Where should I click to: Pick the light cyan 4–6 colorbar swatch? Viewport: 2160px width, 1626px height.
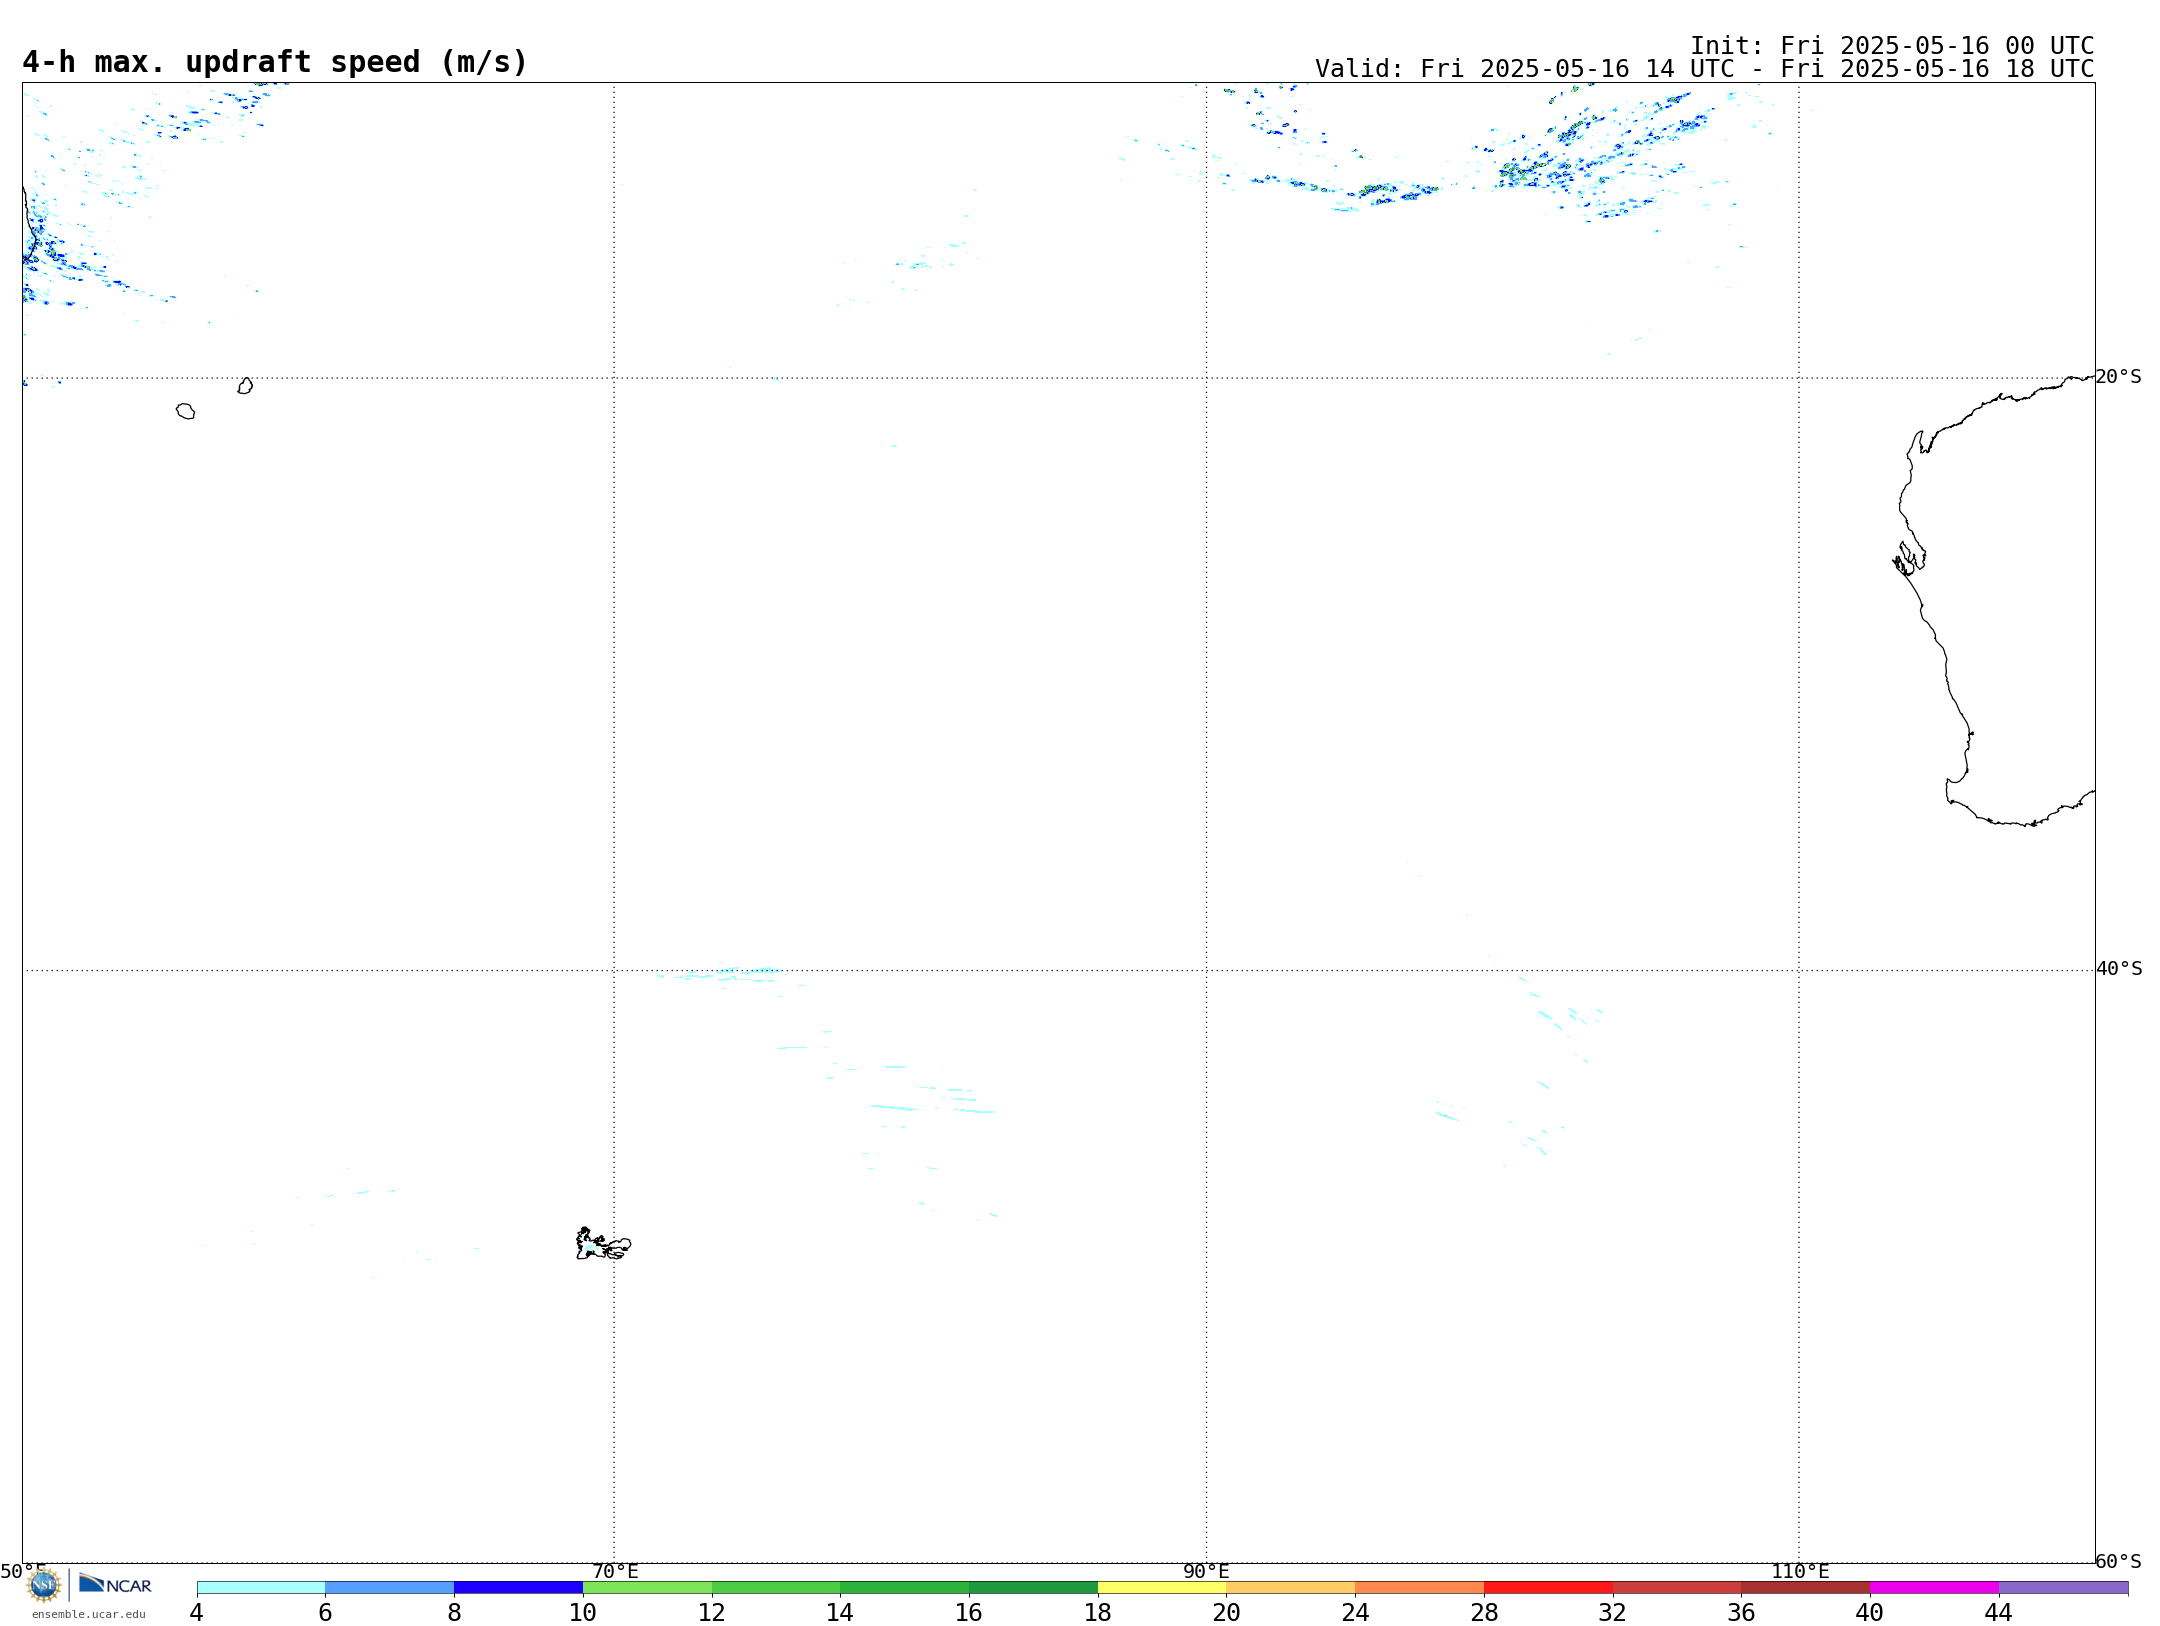point(261,1588)
